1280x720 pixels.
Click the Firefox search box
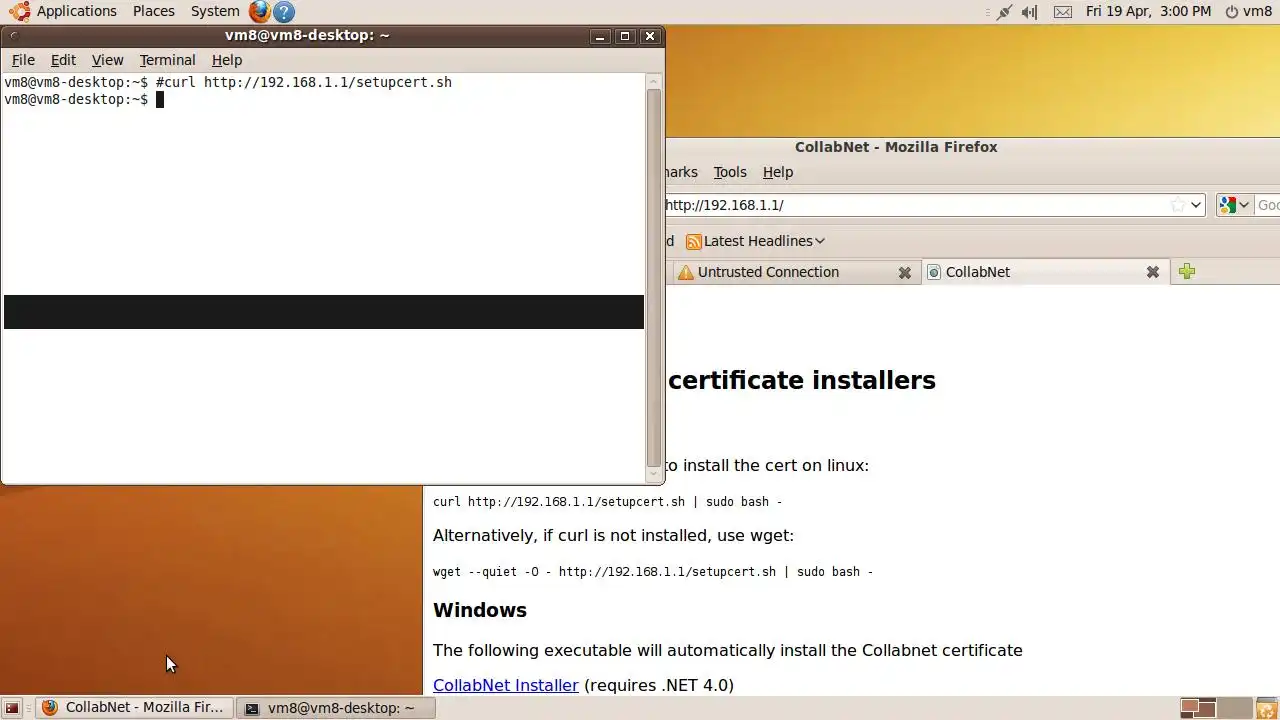tap(1268, 205)
